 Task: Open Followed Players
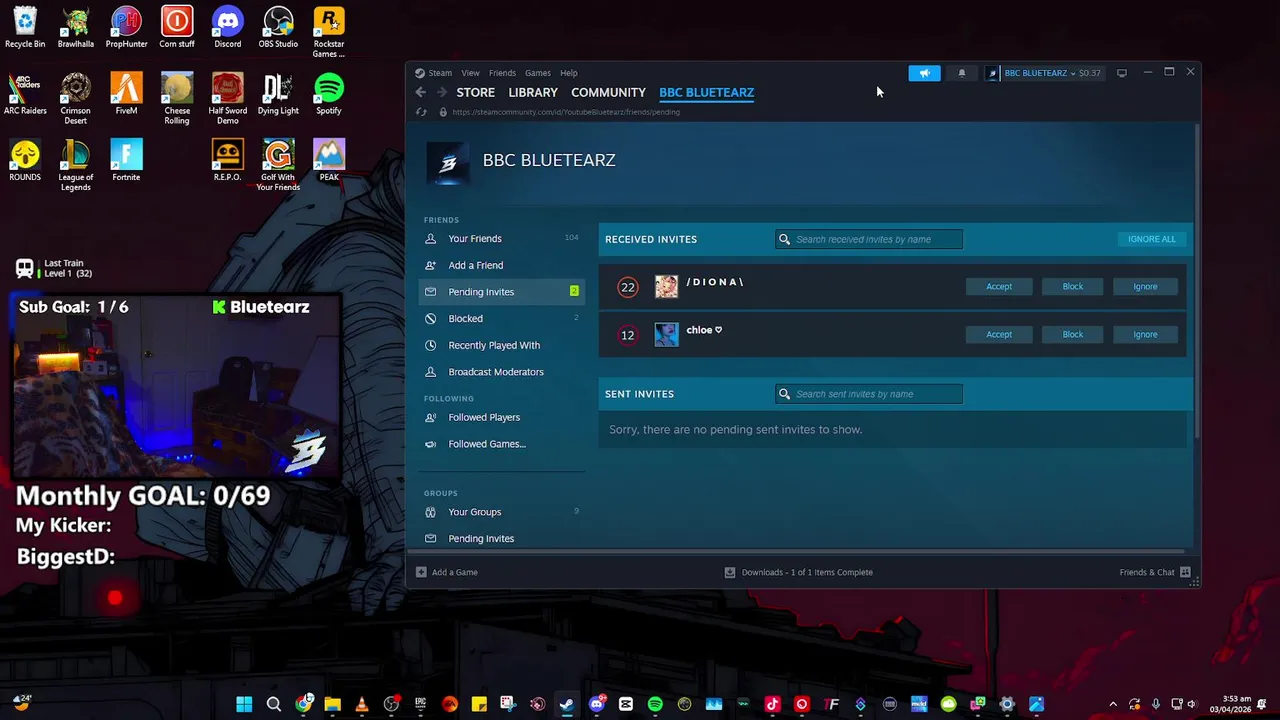click(x=501, y=417)
